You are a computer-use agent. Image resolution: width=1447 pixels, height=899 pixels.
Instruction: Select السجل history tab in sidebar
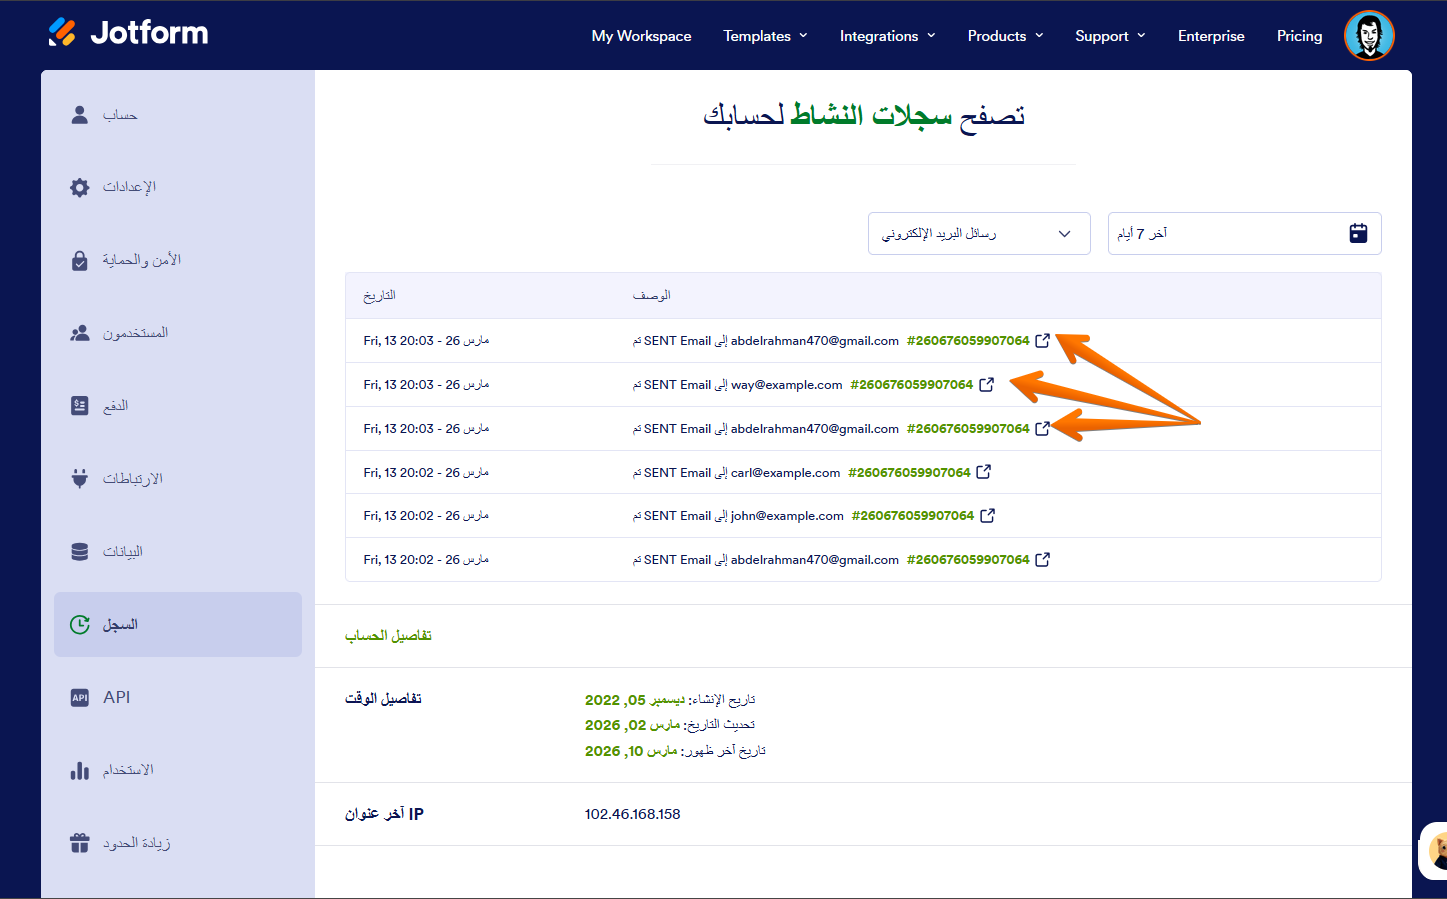click(120, 624)
